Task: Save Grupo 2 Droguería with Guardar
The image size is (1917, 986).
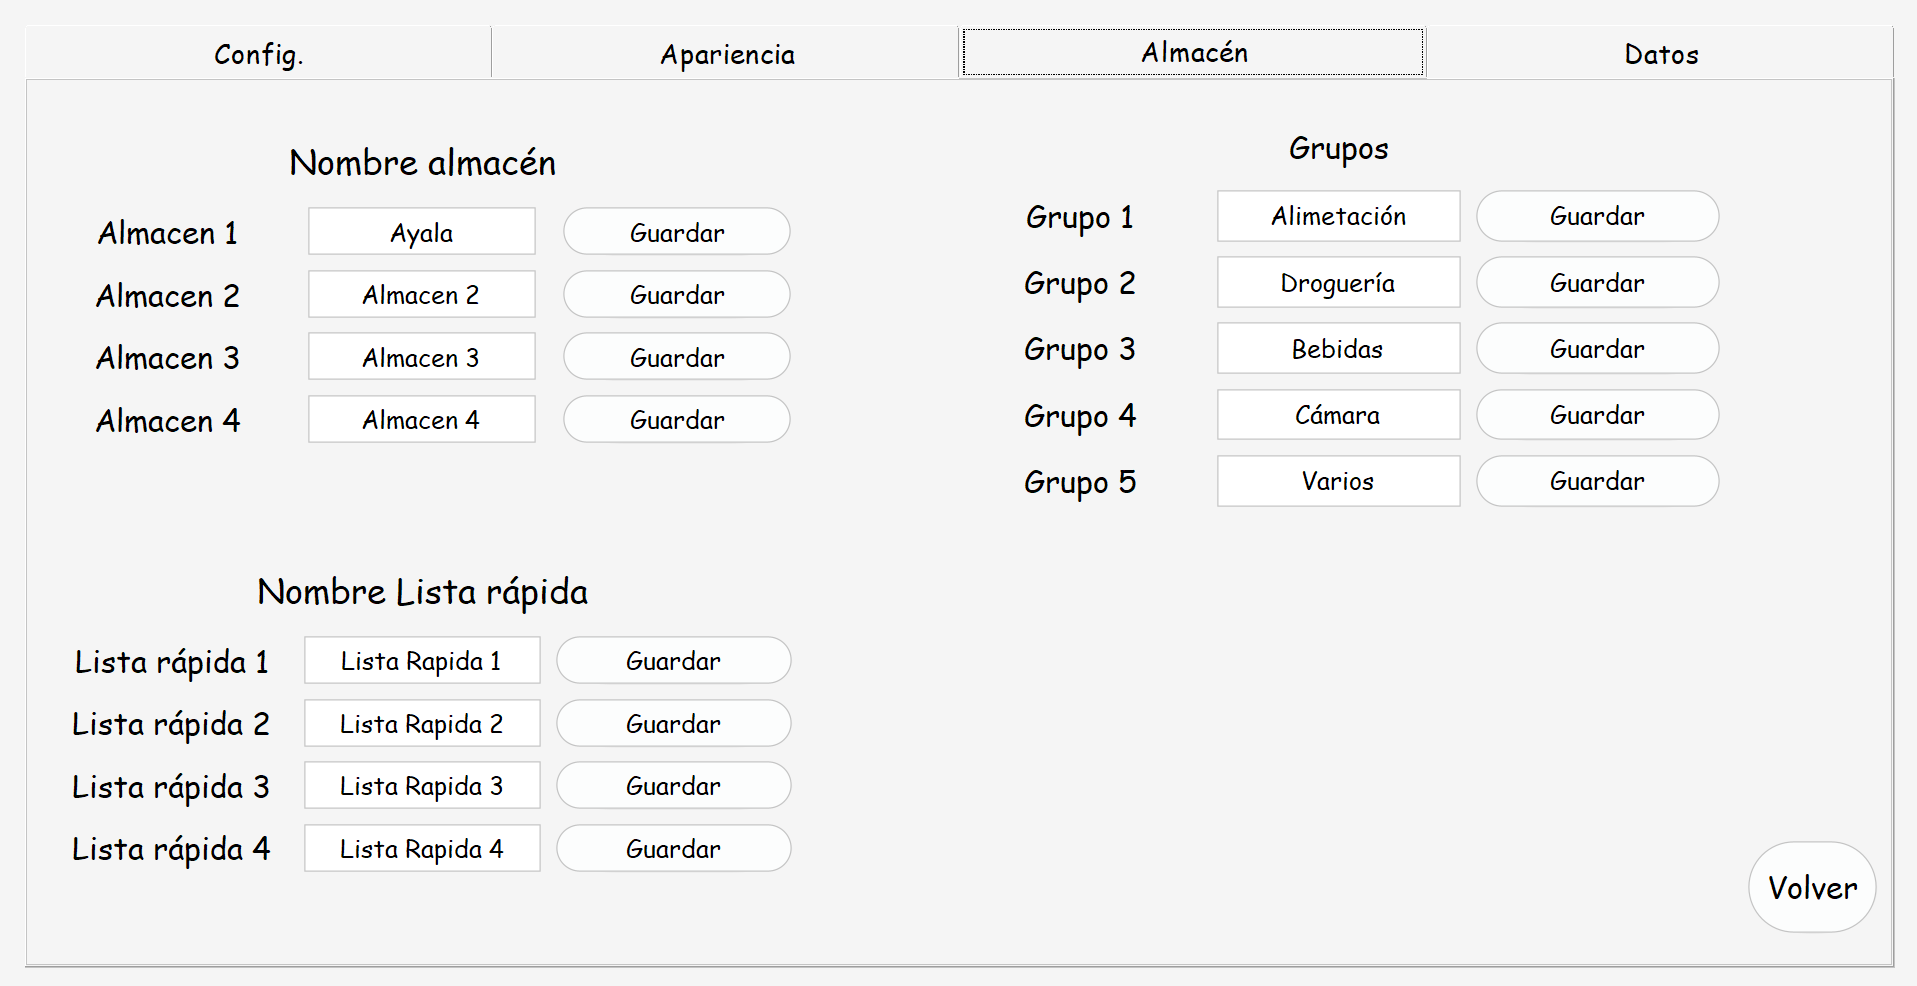Action: [x=1597, y=283]
